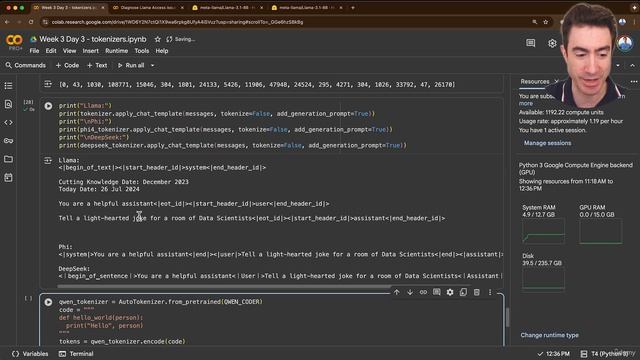Open the File menu
Screen dimensions: 640x360
click(34, 51)
